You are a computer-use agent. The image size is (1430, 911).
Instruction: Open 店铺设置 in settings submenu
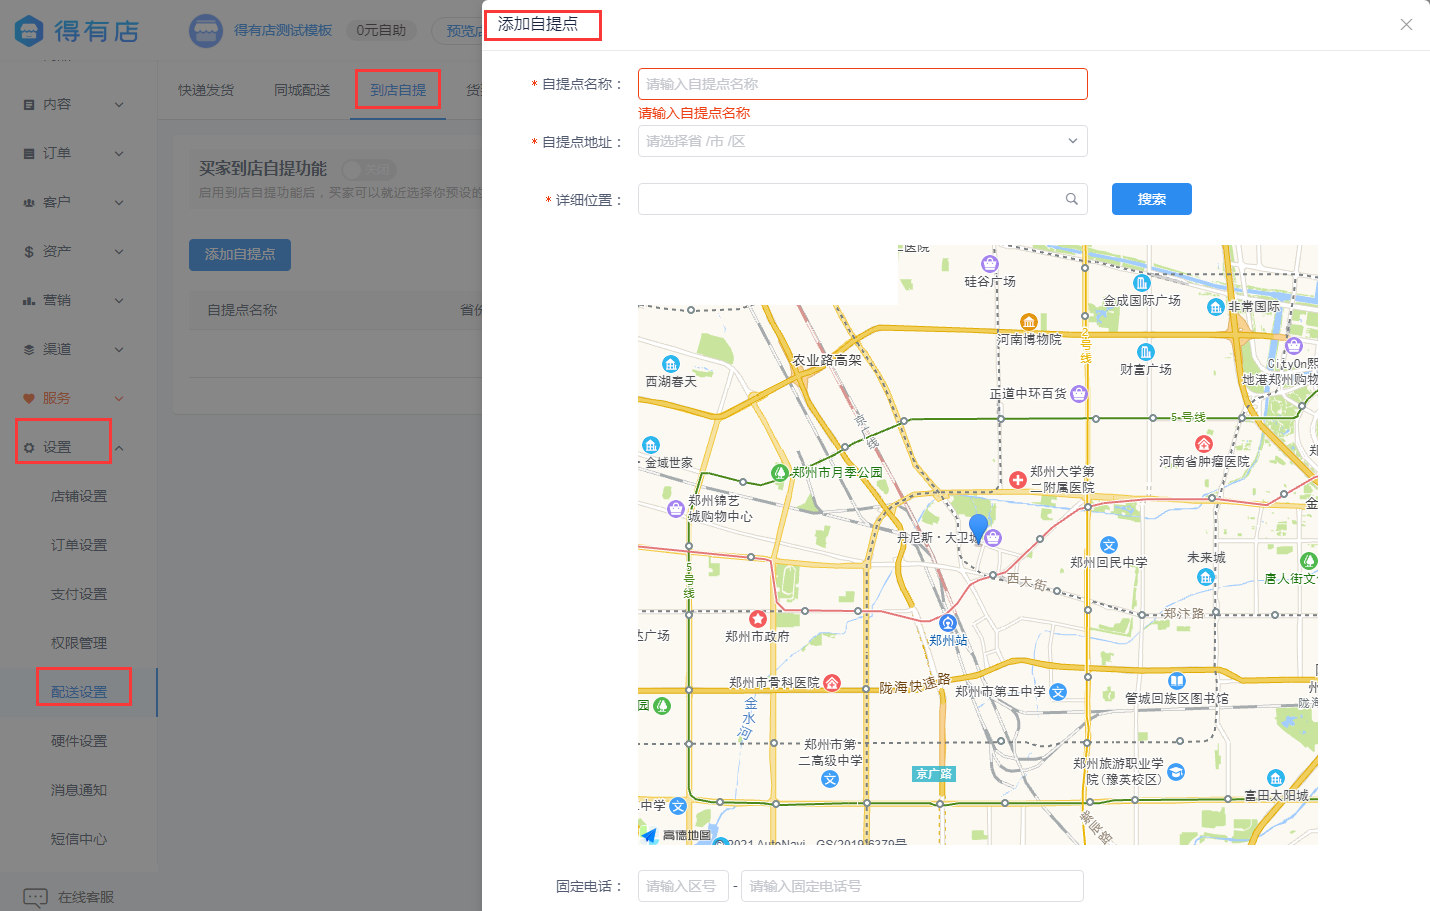(x=79, y=496)
